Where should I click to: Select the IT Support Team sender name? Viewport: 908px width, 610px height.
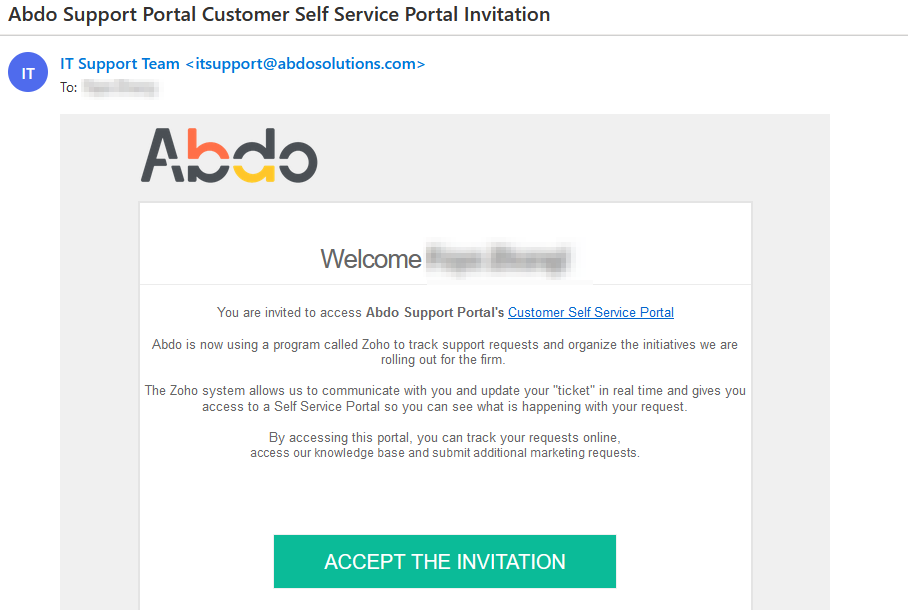(120, 64)
